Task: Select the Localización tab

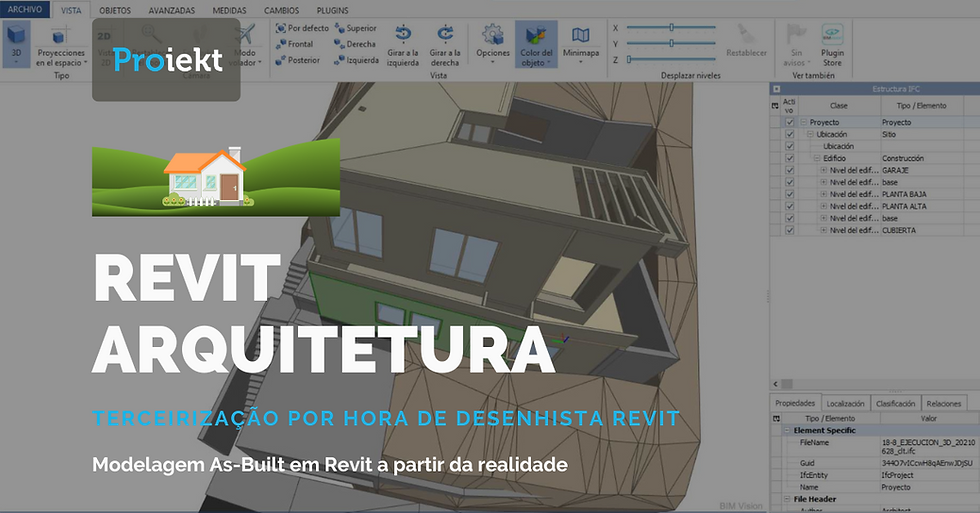Action: (846, 404)
